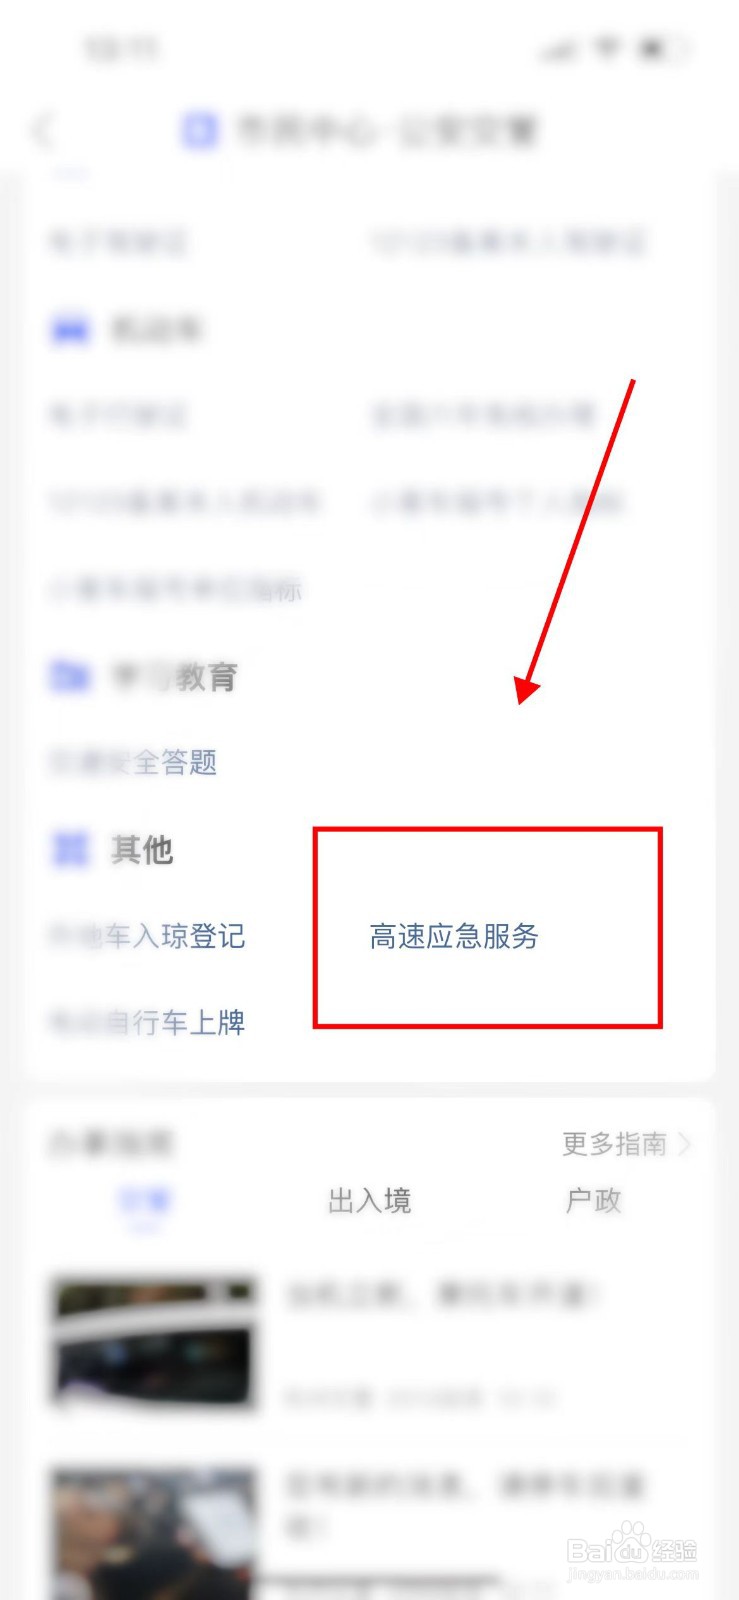Screen dimensions: 739x1600
Task: Open 高速应急服务 service
Action: tap(454, 936)
